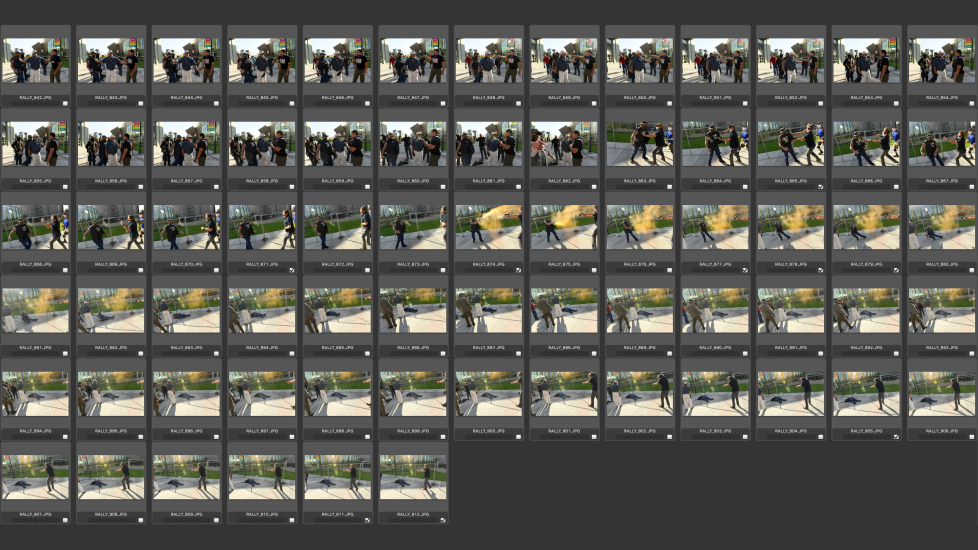
Task: Select the RALLY_893.JPG image
Action: (x=941, y=311)
